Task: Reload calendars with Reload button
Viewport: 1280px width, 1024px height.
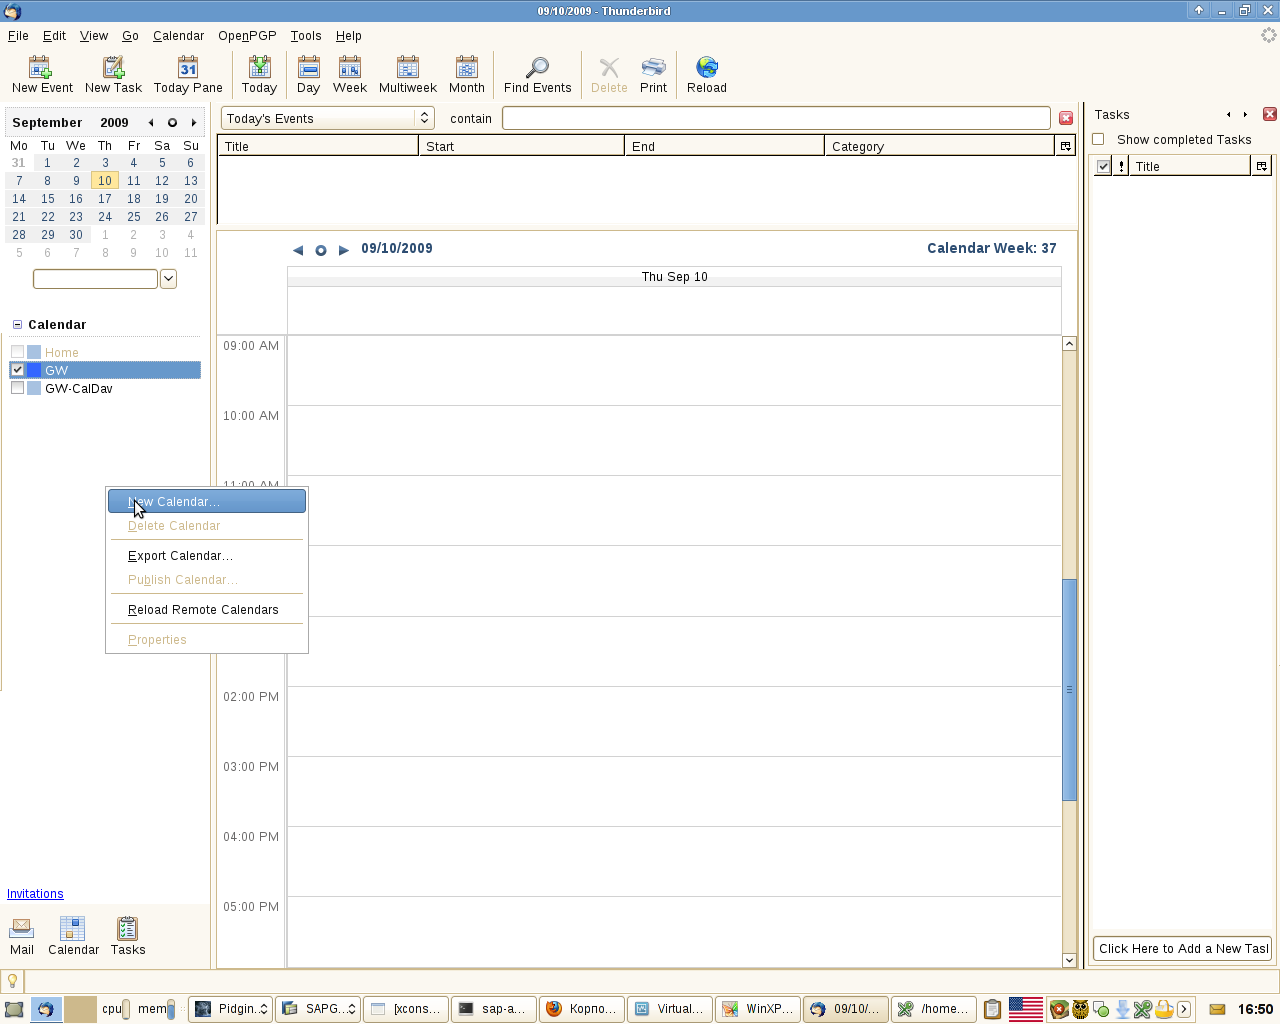Action: pos(707,75)
